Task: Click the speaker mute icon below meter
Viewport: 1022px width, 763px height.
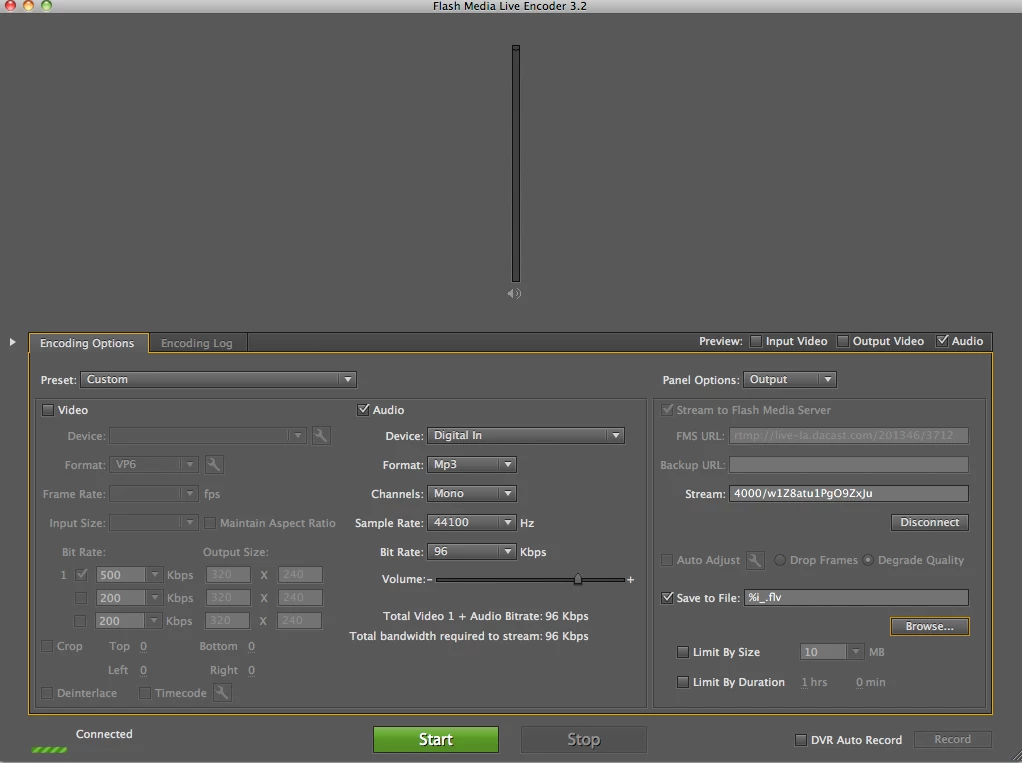Action: [514, 293]
